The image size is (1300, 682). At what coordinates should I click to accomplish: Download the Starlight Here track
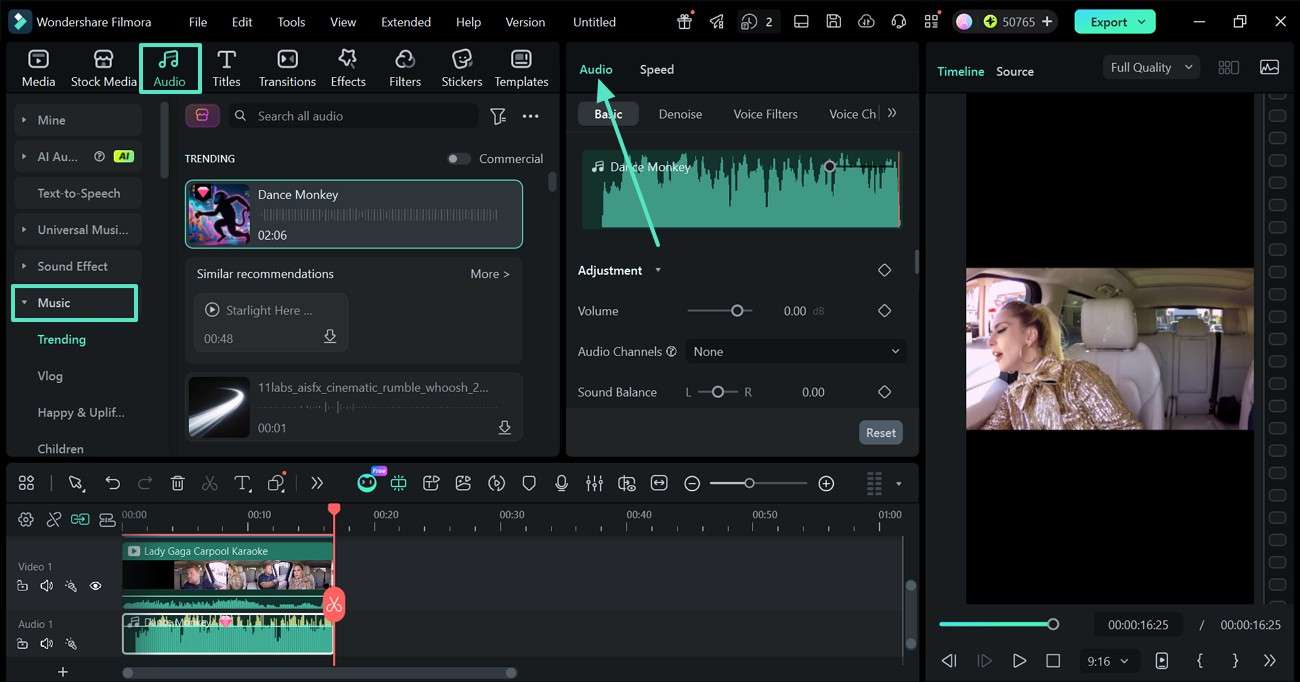tap(330, 338)
